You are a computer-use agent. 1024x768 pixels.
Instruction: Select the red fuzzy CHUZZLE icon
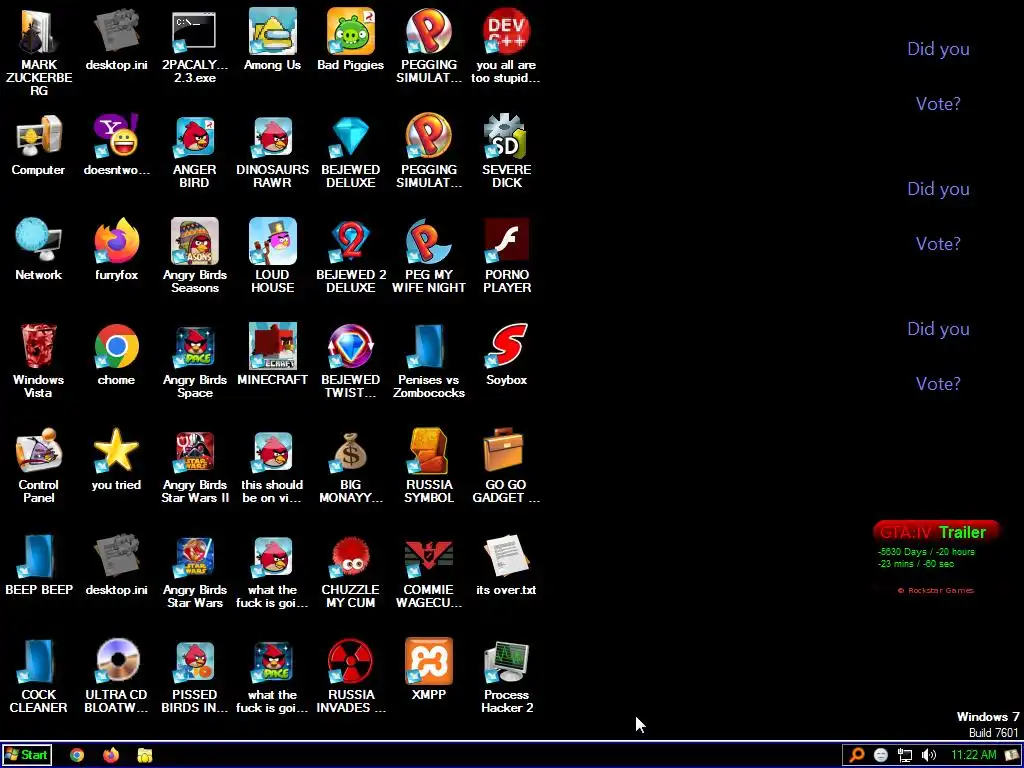point(351,557)
